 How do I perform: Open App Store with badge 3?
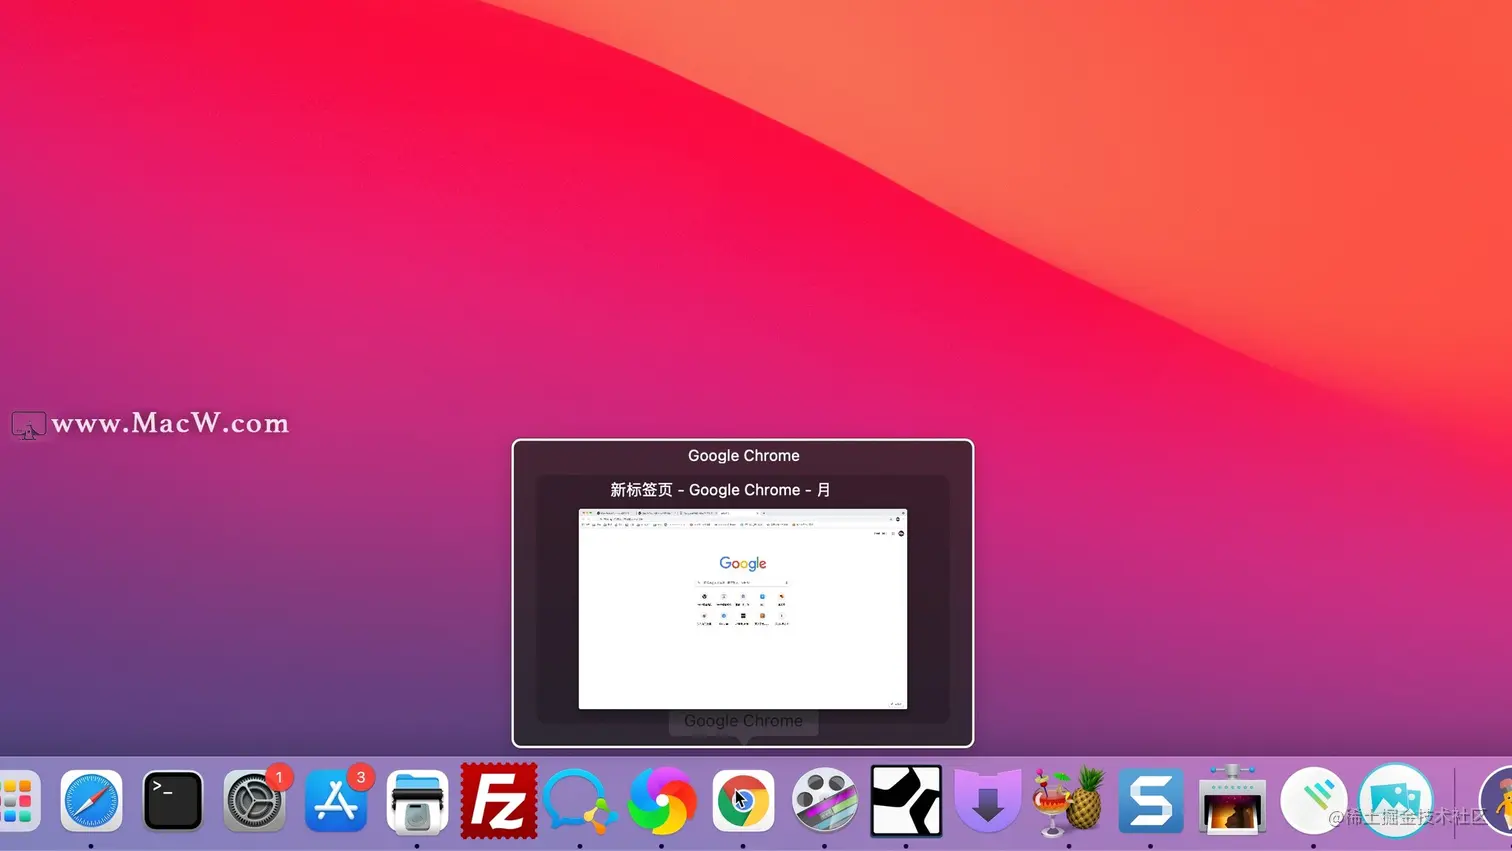pyautogui.click(x=336, y=801)
